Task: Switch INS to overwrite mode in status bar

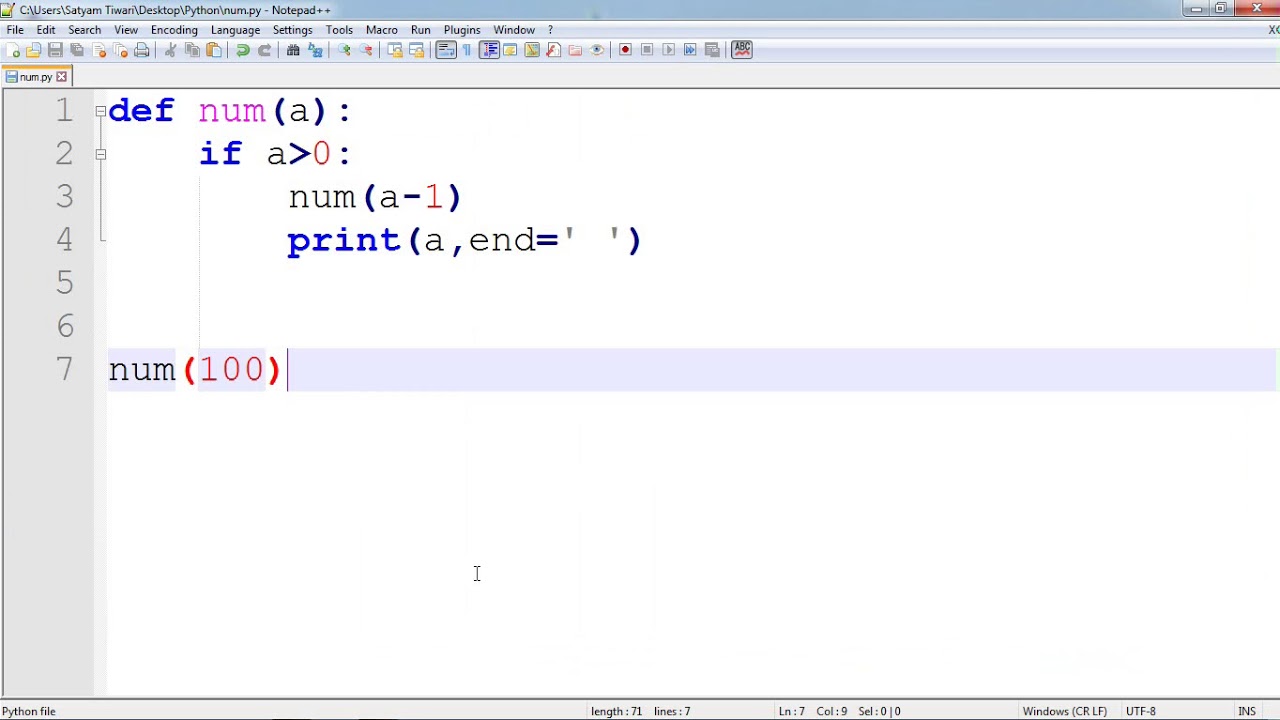Action: (1247, 711)
